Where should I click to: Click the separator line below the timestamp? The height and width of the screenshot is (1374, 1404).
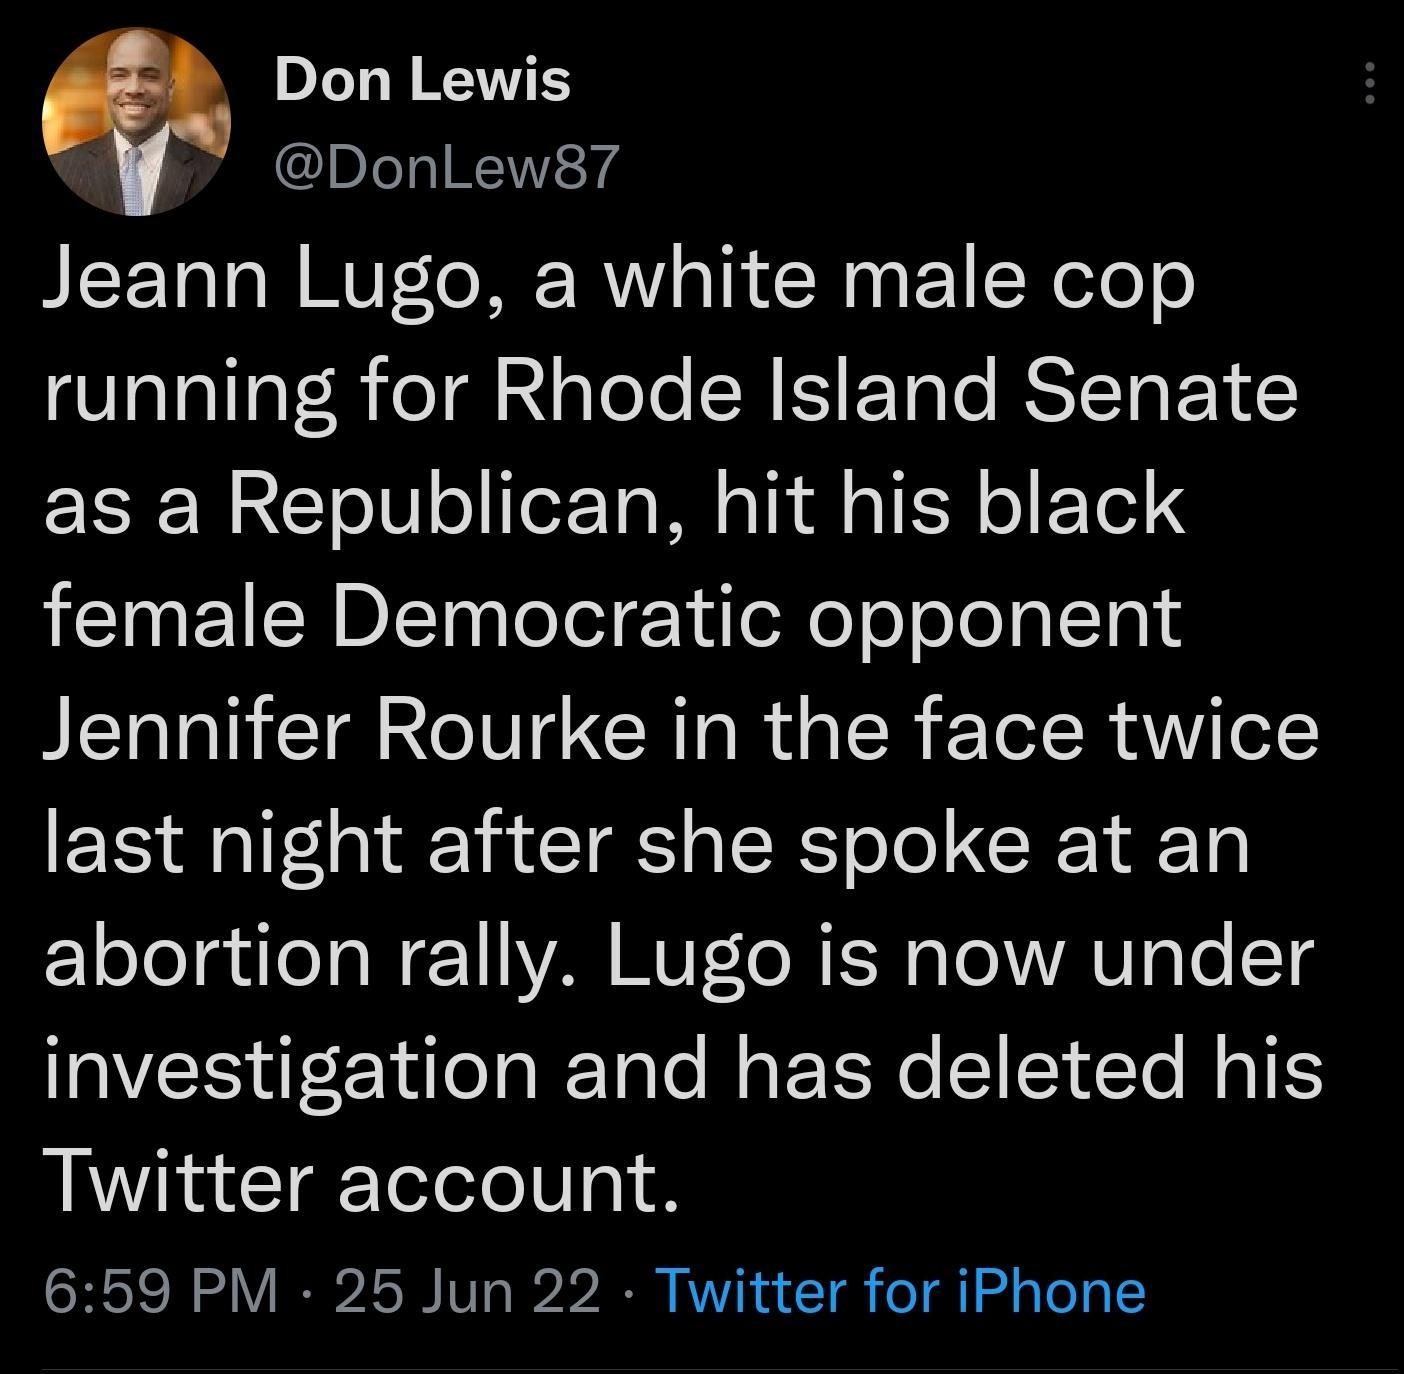pyautogui.click(x=700, y=1367)
